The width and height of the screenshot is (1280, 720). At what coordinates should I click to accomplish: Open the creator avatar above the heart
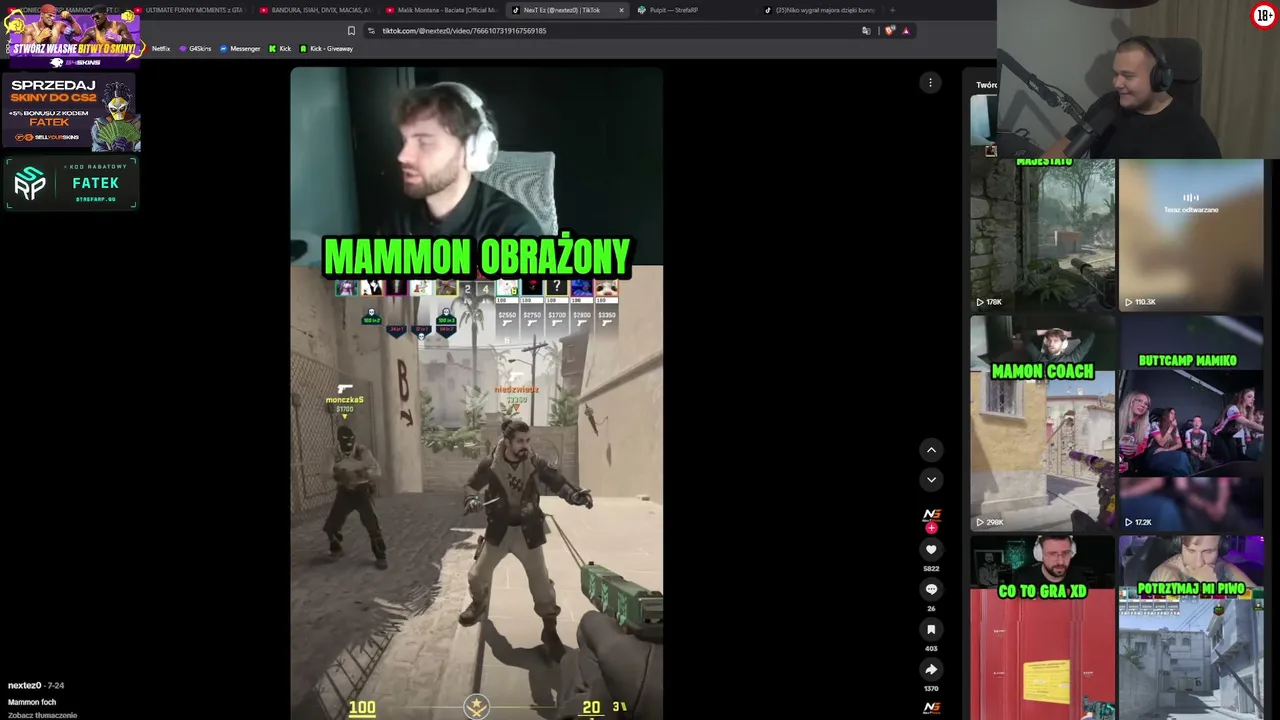pos(931,514)
